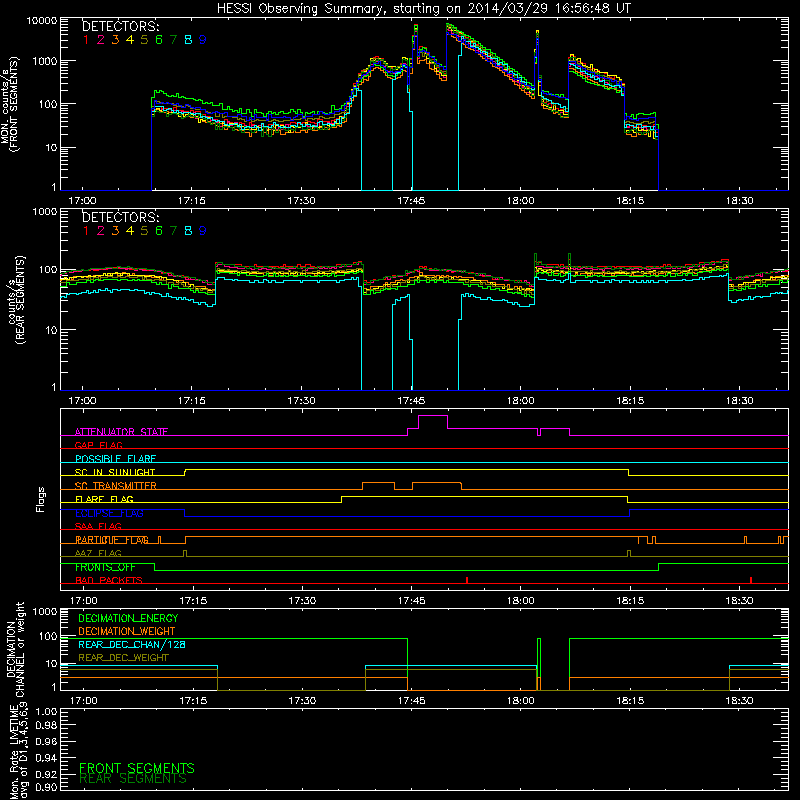Click the SC IN SUNLIGHT flag label
This screenshot has width=800, height=800.
(115, 472)
